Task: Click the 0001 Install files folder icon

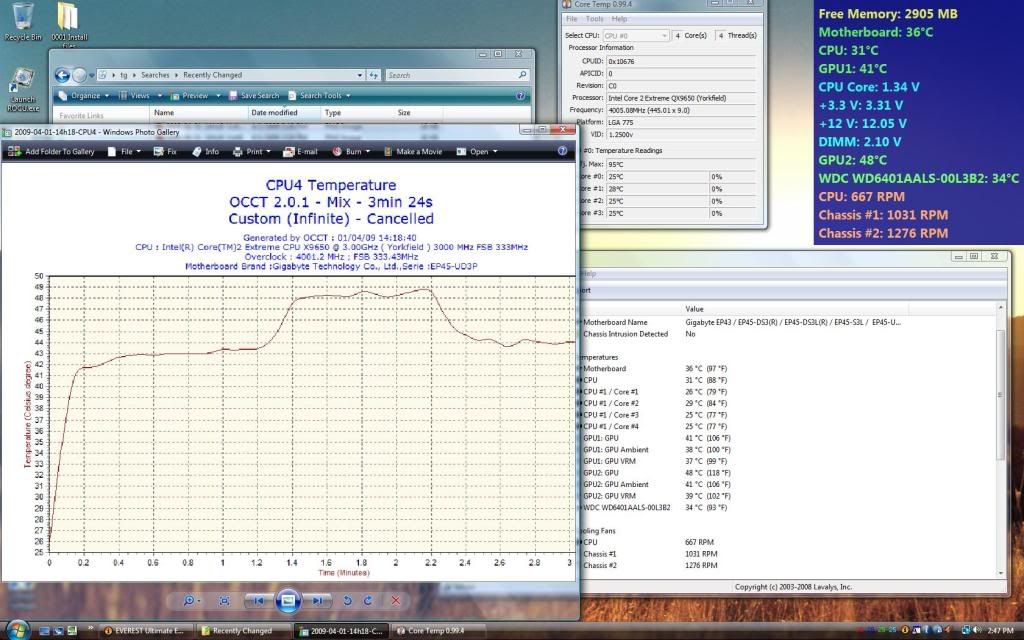Action: coord(69,25)
